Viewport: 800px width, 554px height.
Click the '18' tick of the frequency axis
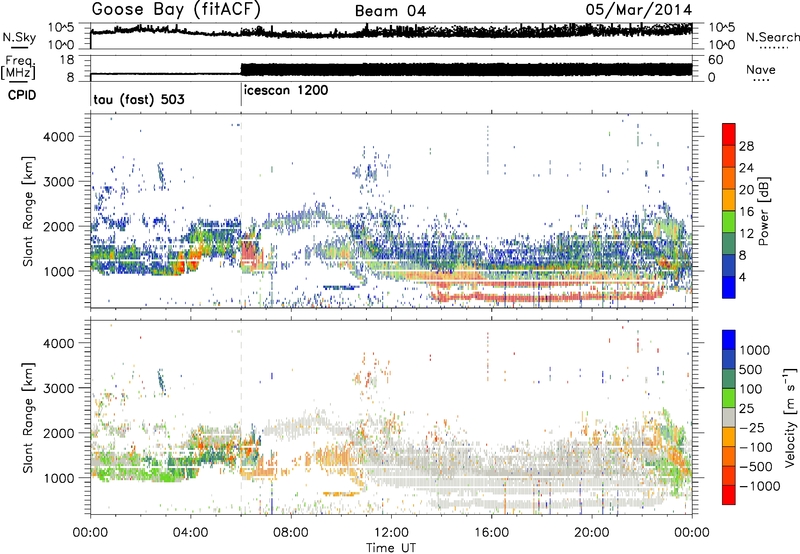67,60
